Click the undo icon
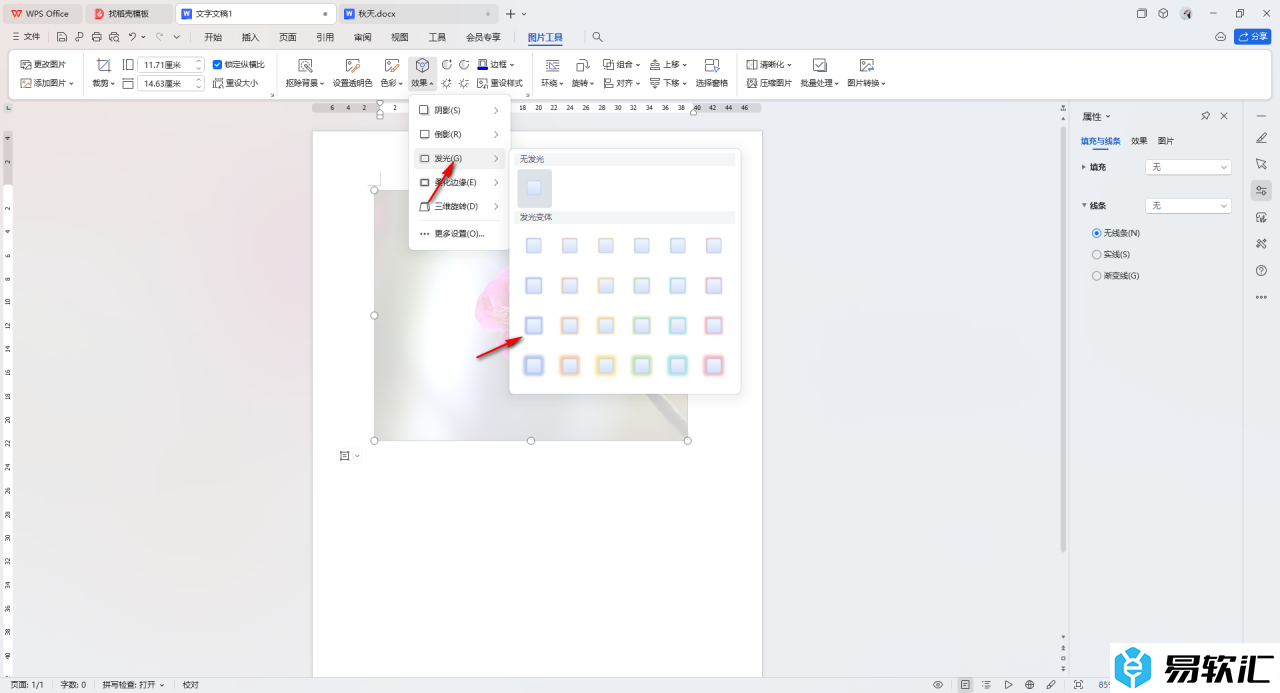1280x693 pixels. pos(132,37)
